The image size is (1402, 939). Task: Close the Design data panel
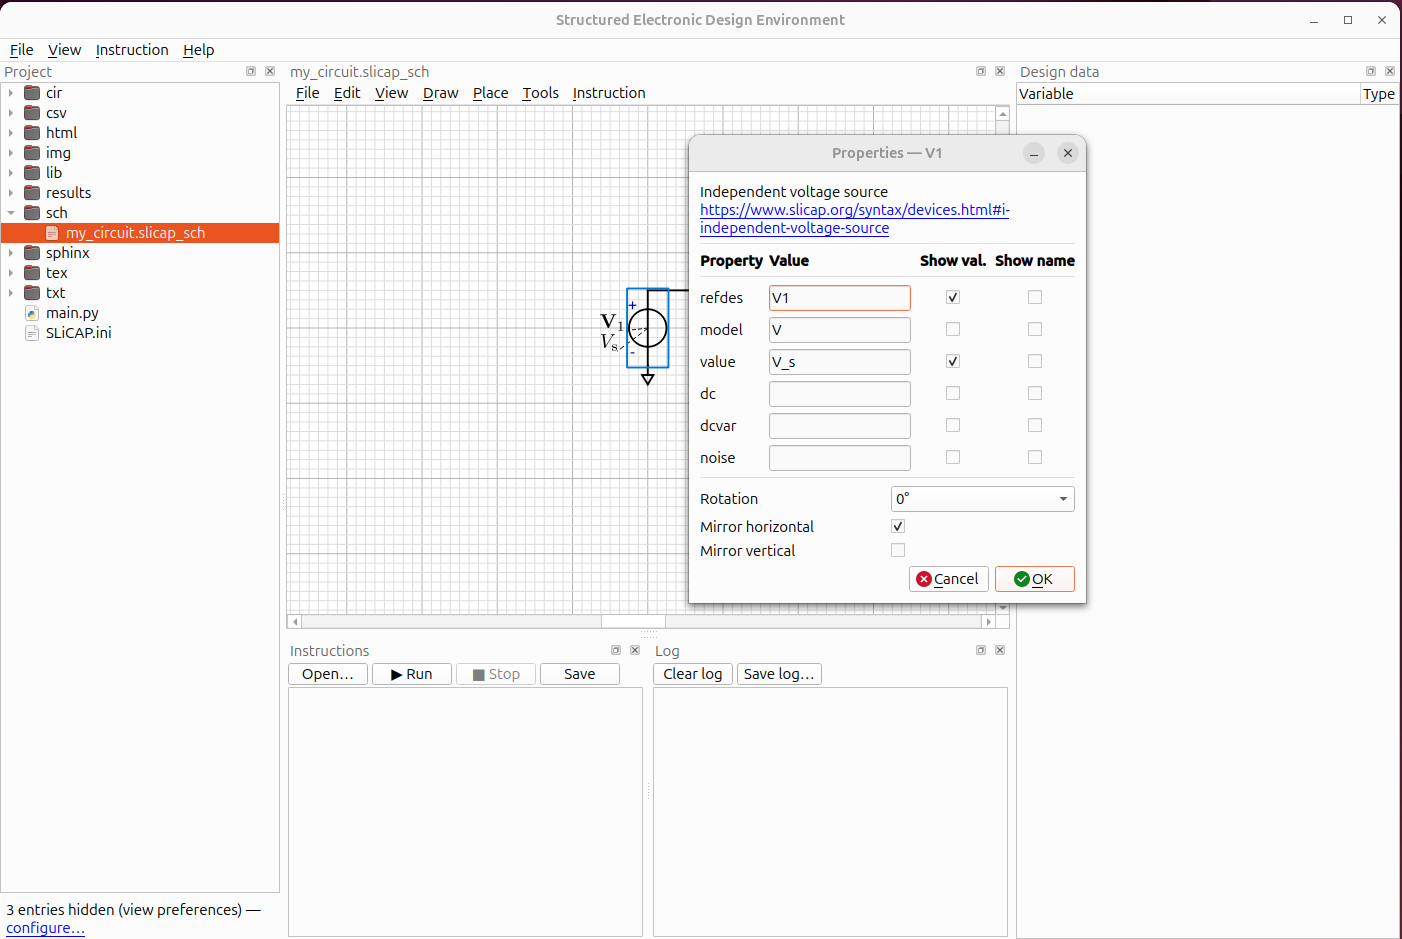point(1390,71)
